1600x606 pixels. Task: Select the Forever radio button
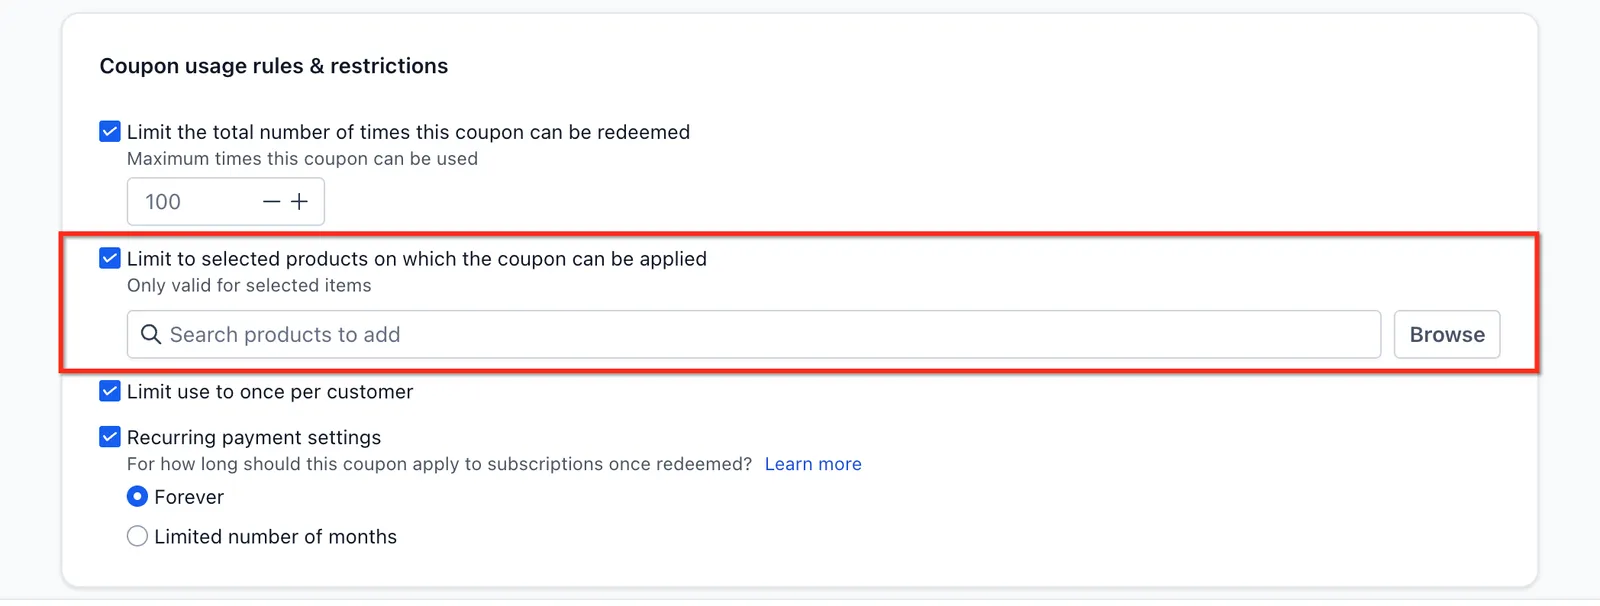tap(138, 496)
